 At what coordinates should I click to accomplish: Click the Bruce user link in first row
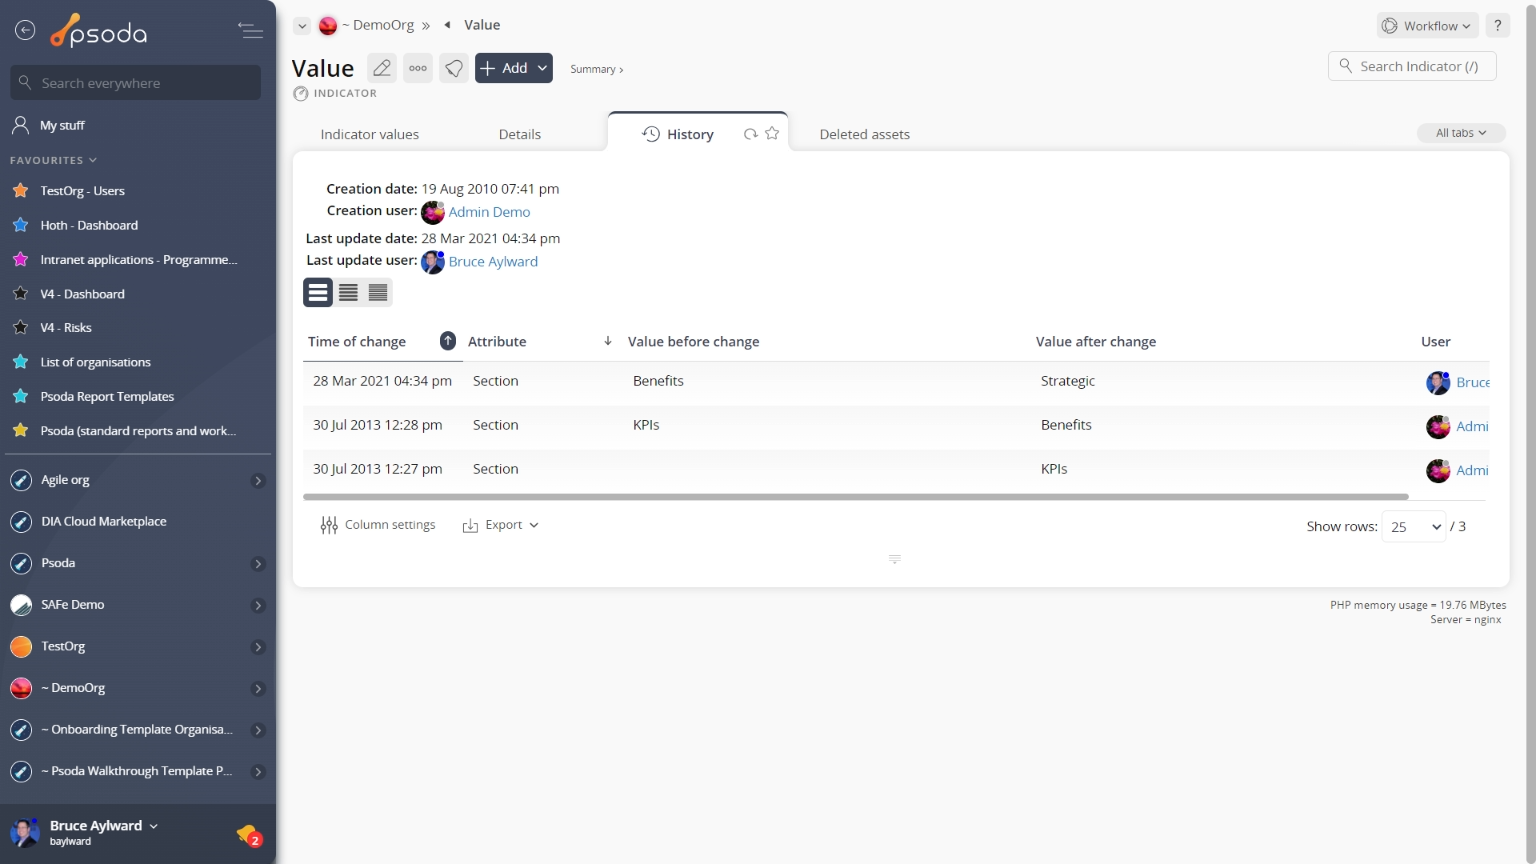[1473, 382]
